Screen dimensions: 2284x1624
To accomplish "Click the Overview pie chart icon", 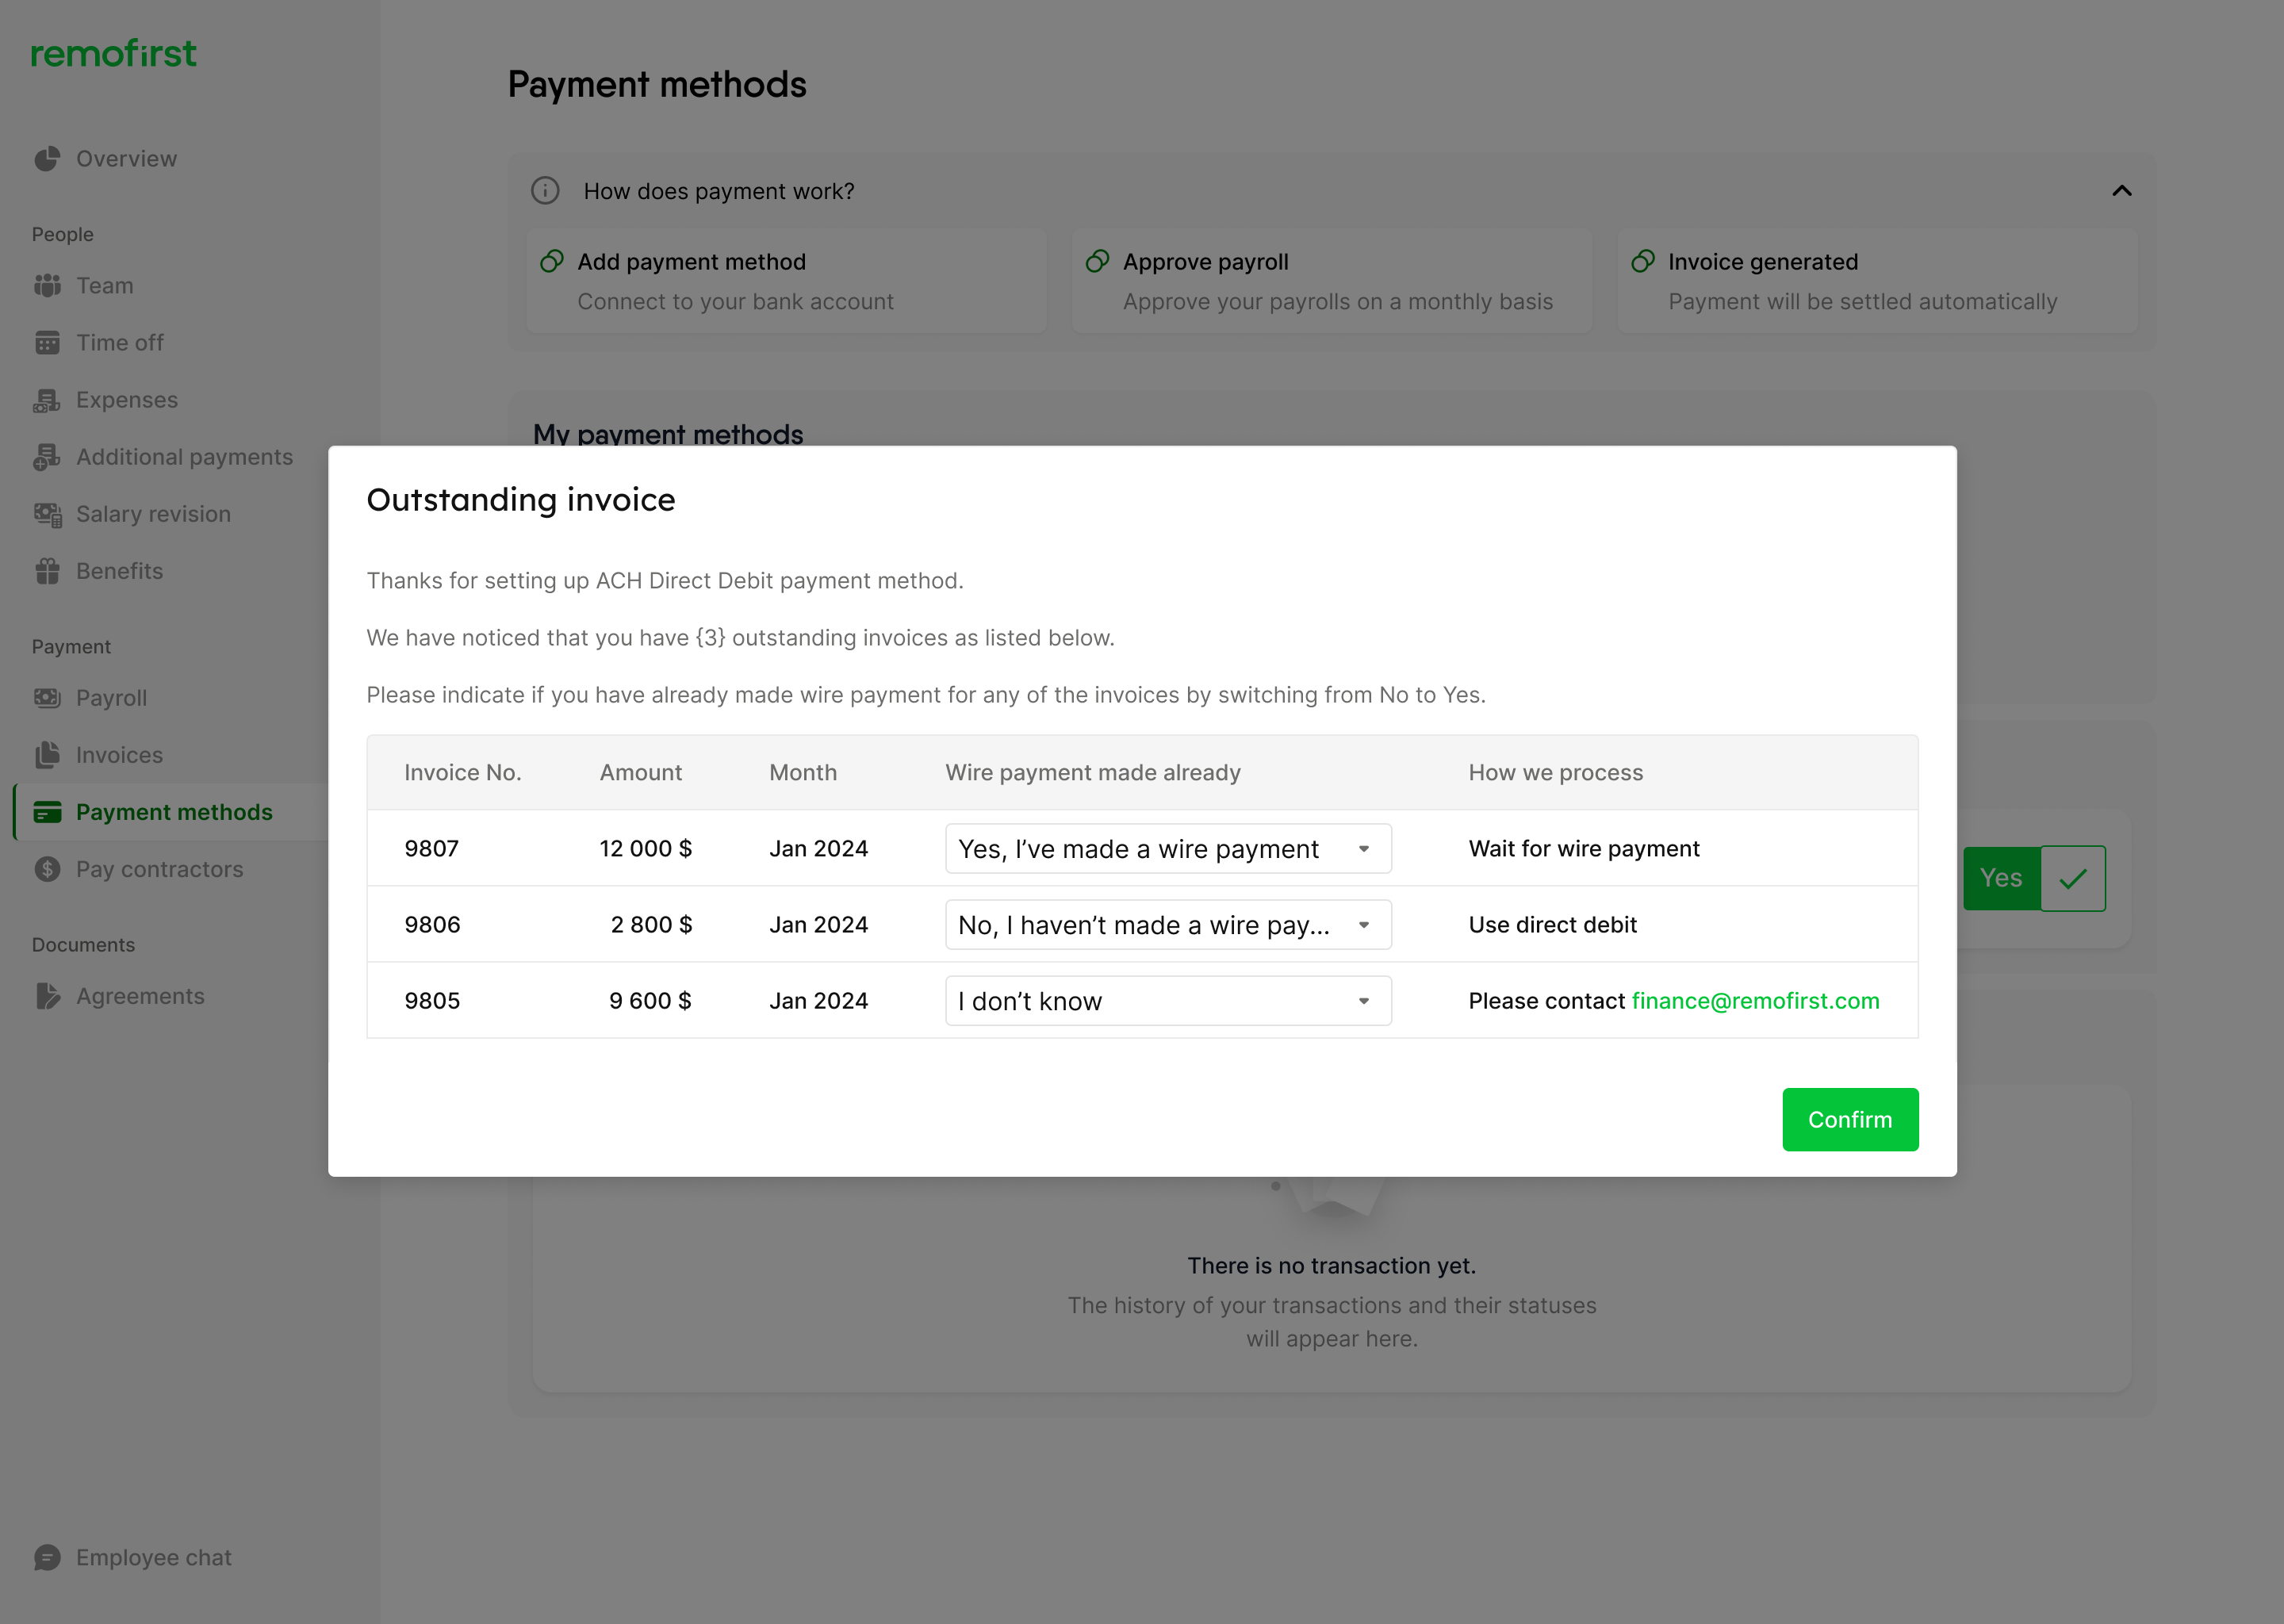I will 47,159.
